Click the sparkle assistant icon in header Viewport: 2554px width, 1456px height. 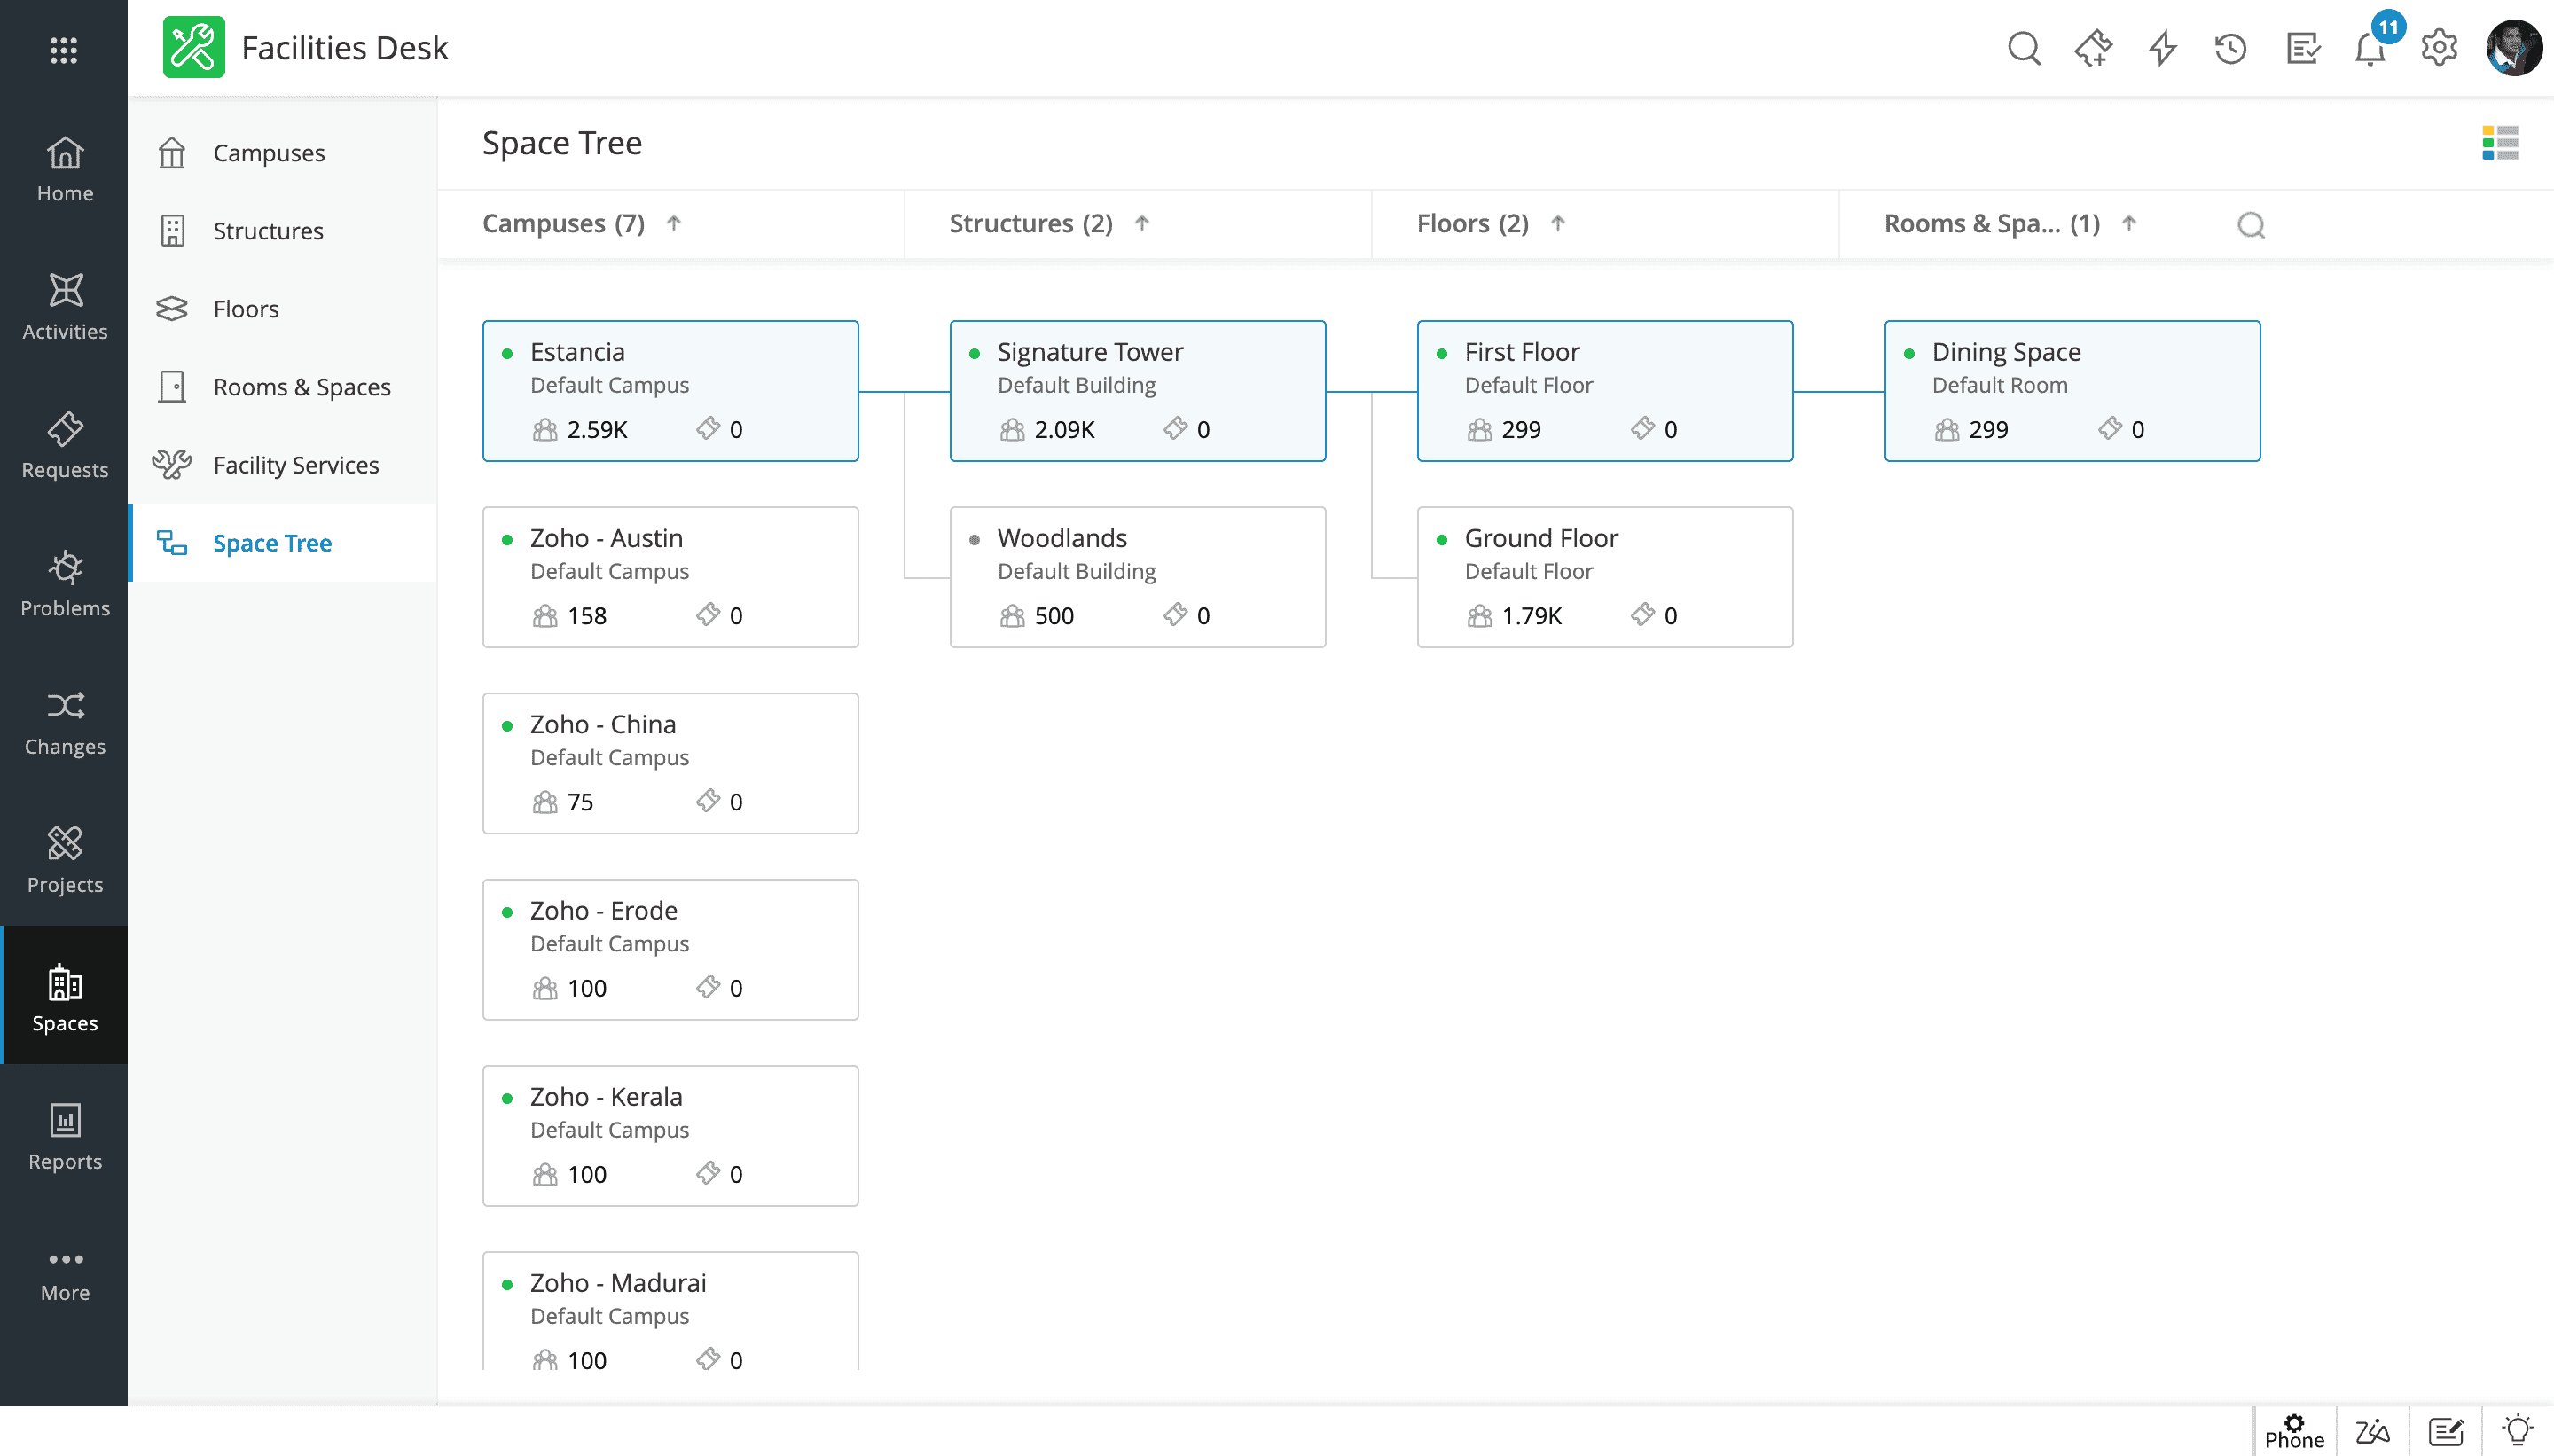(2093, 48)
